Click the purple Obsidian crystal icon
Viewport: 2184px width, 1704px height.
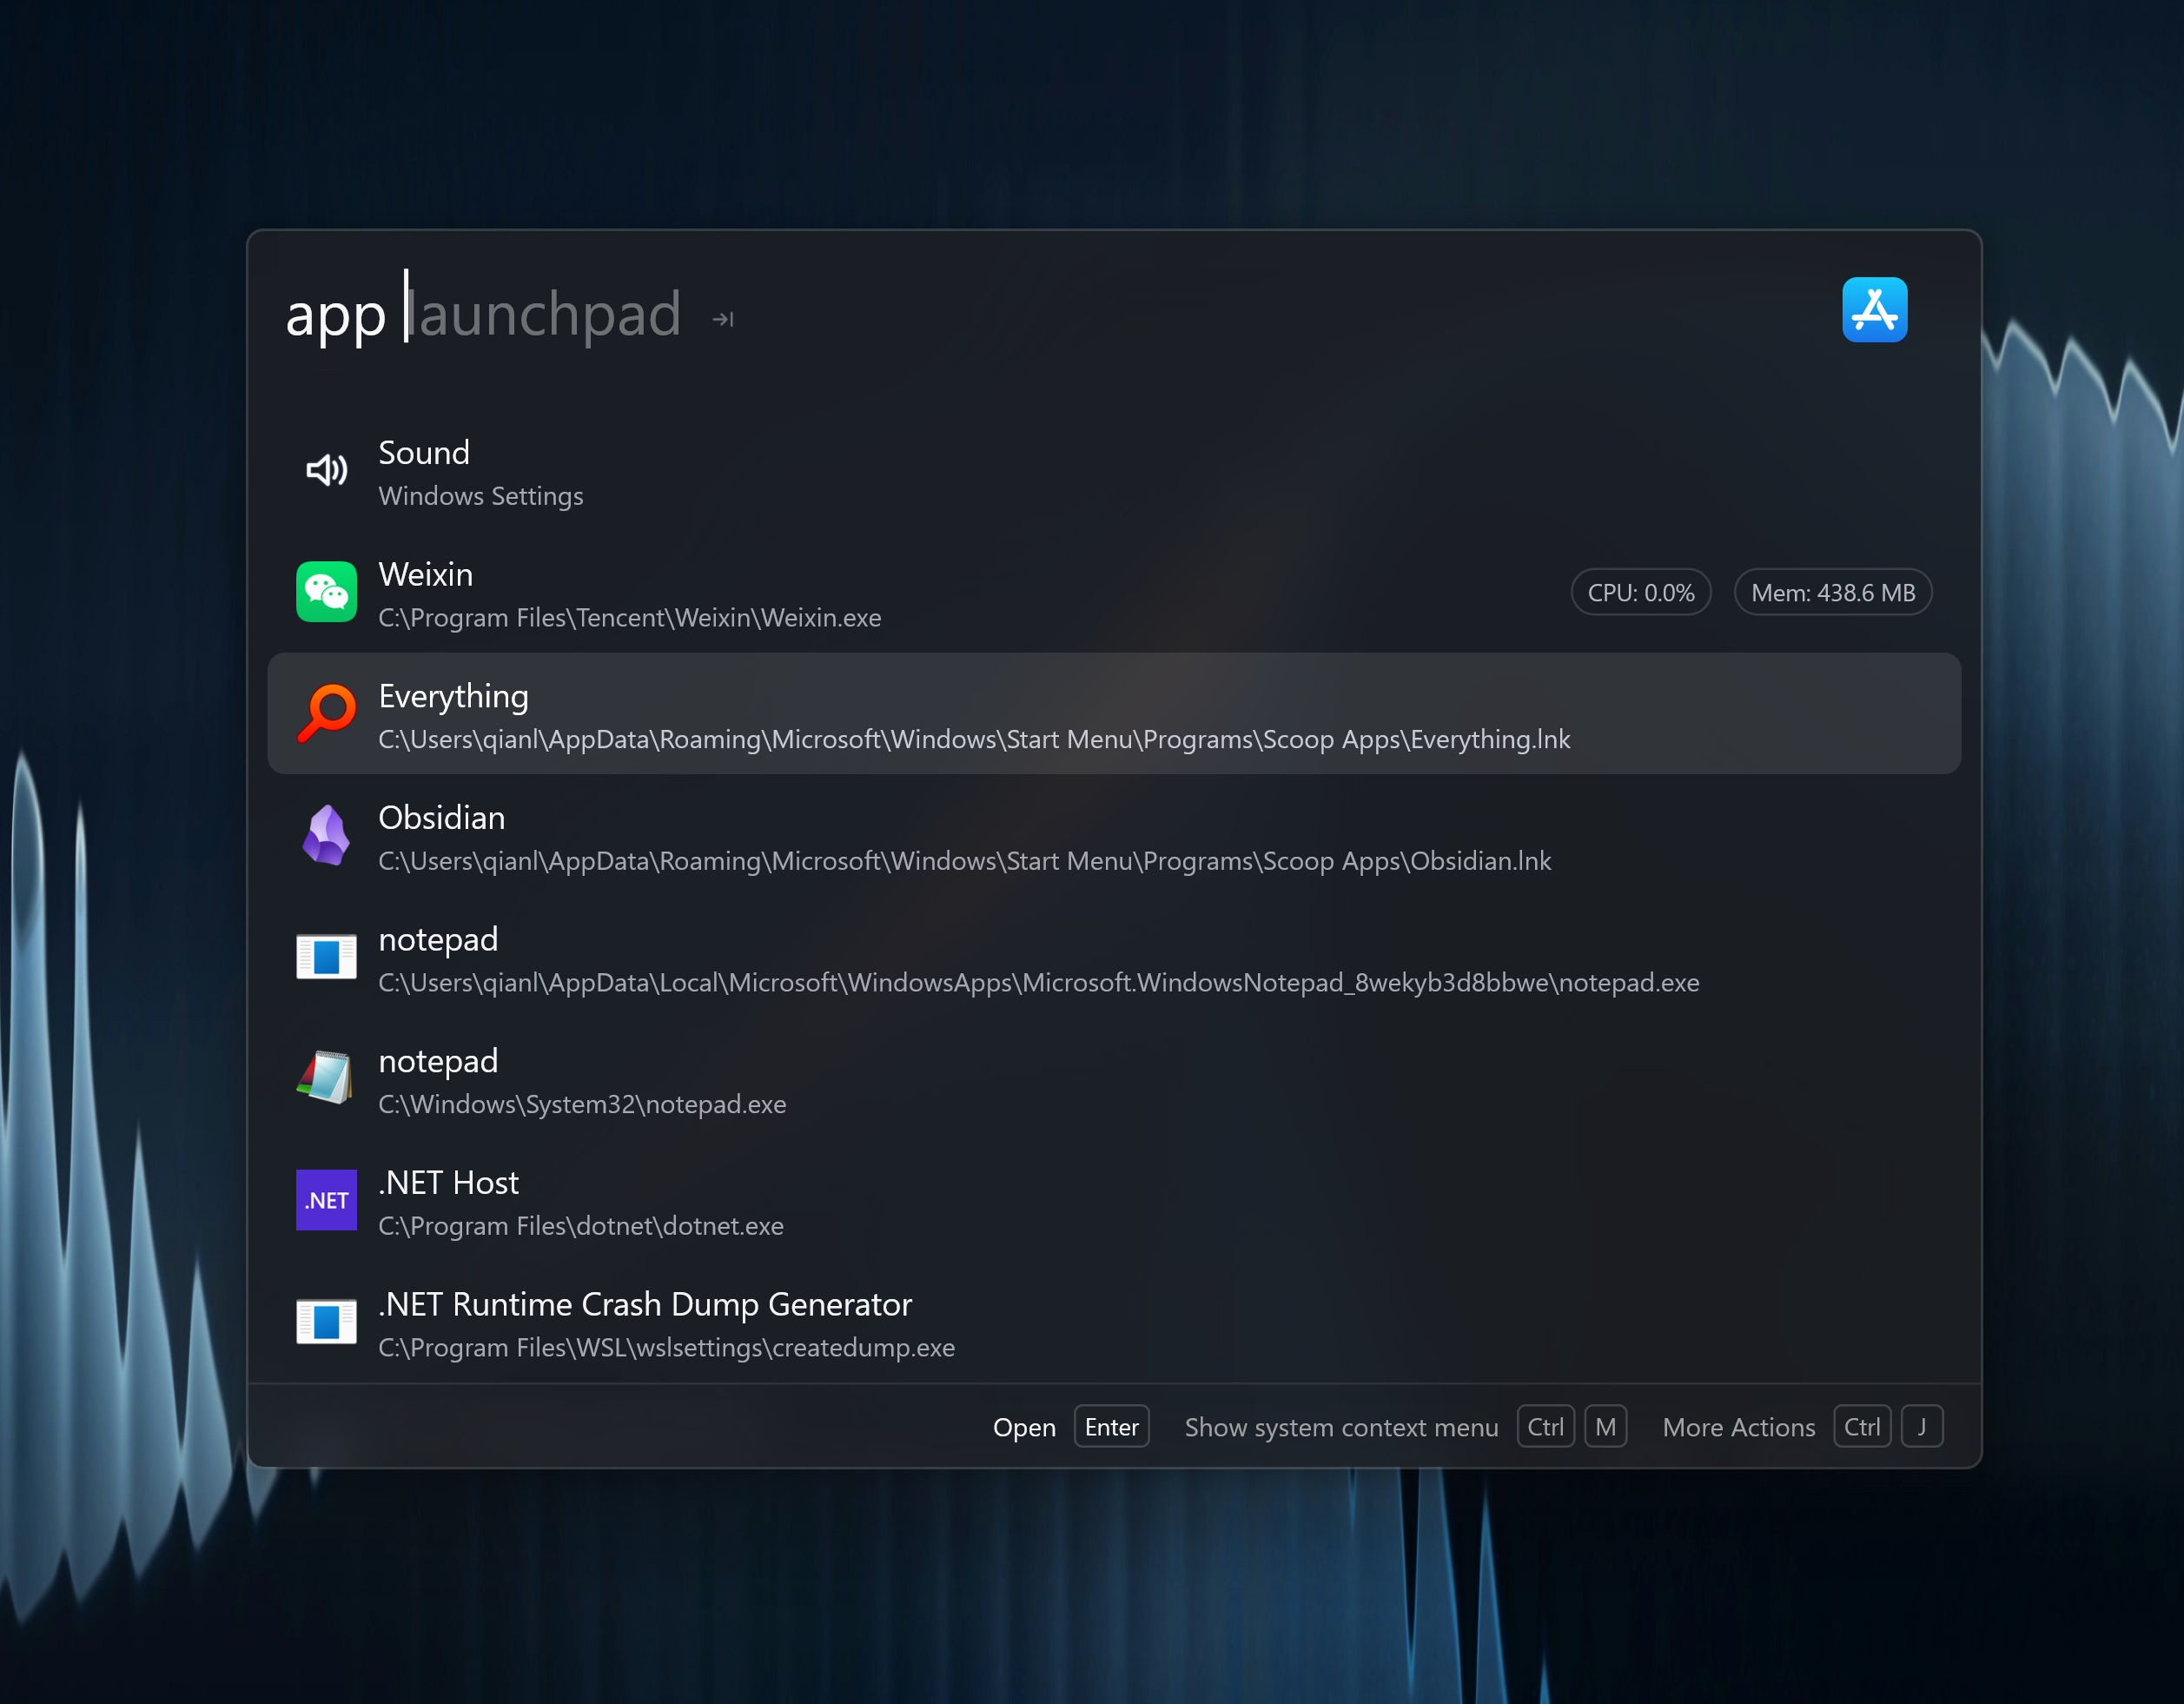[x=326, y=835]
